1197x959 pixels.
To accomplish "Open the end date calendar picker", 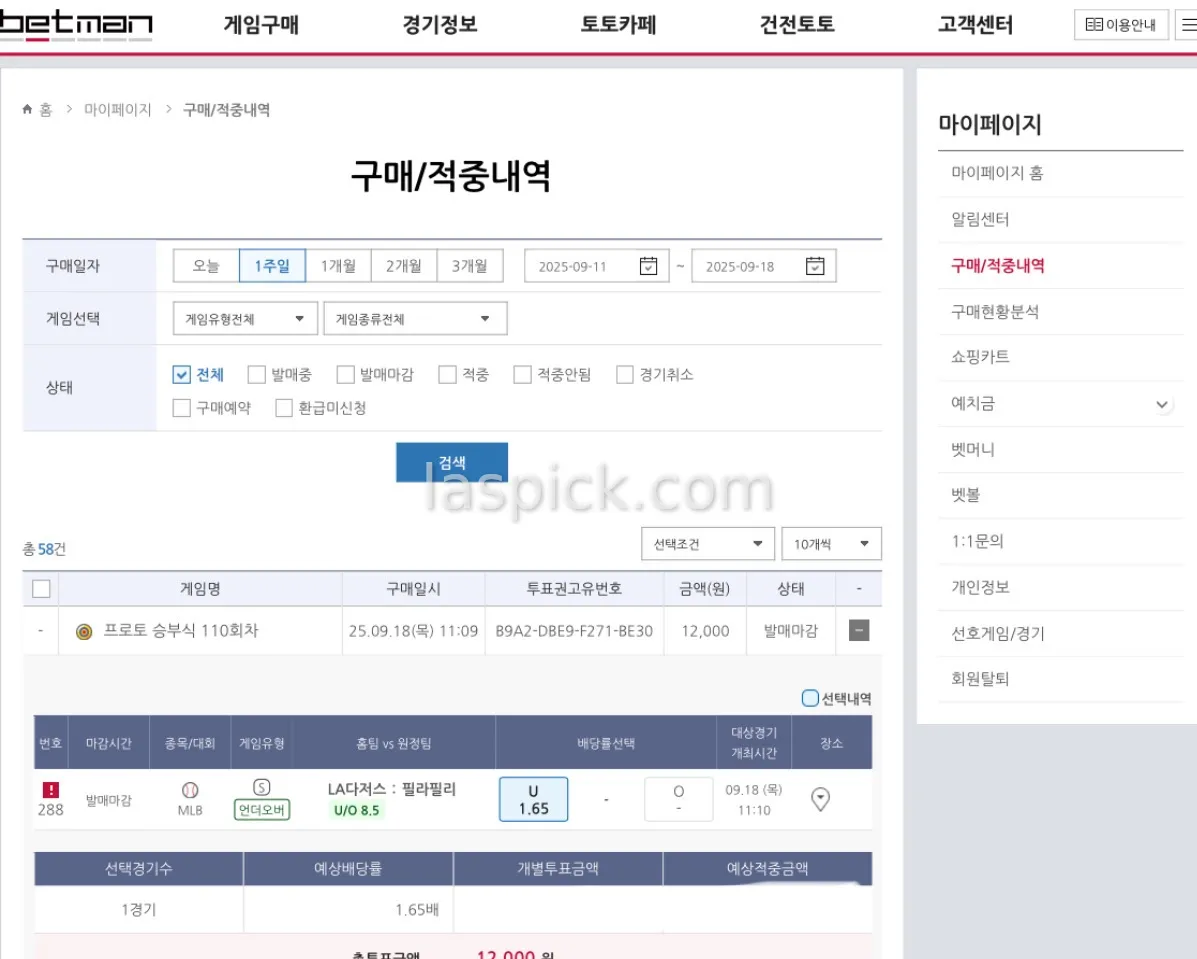I will click(x=815, y=266).
